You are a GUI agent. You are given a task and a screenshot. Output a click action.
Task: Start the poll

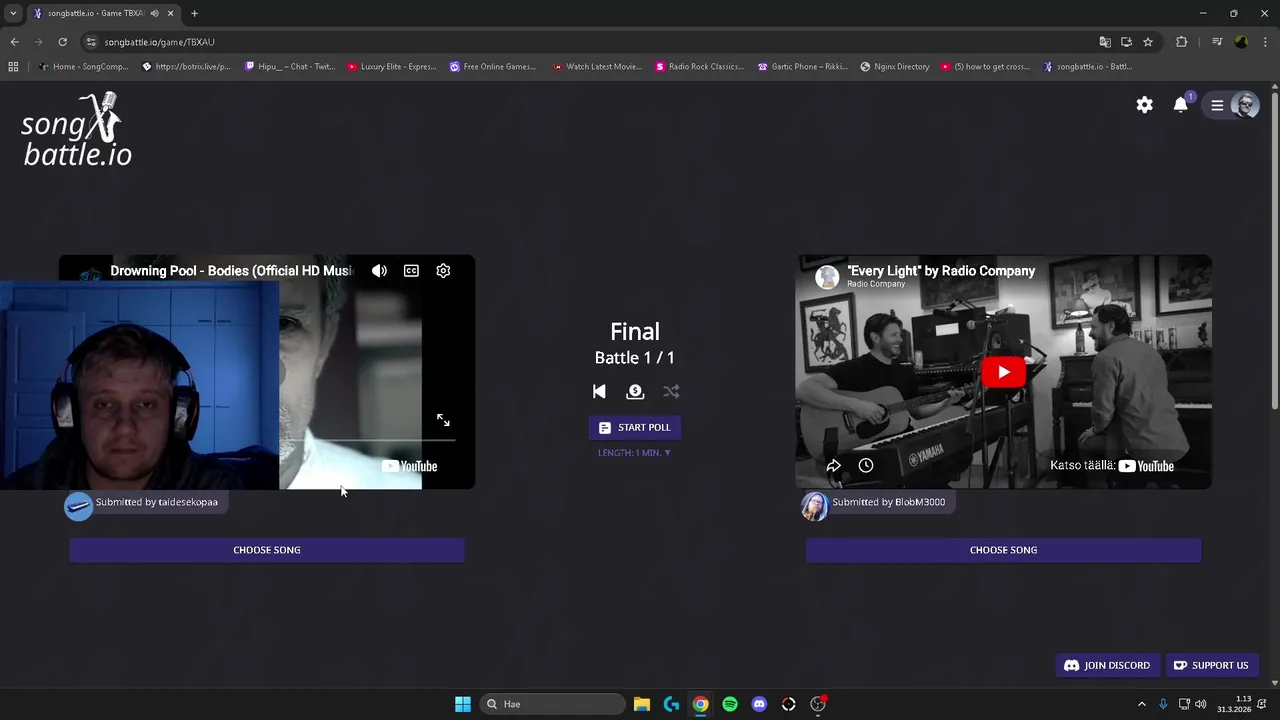(x=635, y=427)
